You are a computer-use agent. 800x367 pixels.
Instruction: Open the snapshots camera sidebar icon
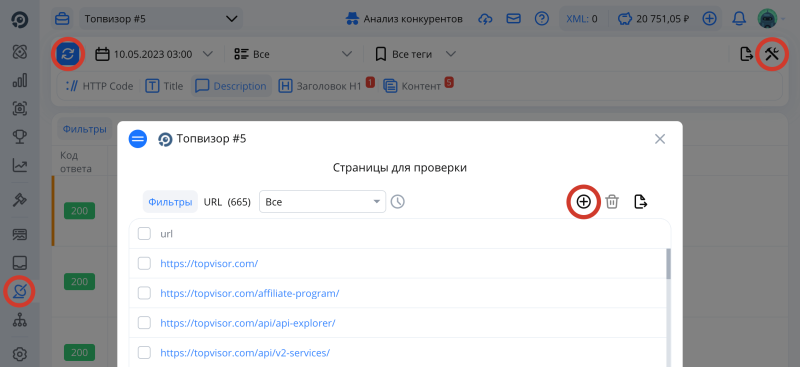19,108
